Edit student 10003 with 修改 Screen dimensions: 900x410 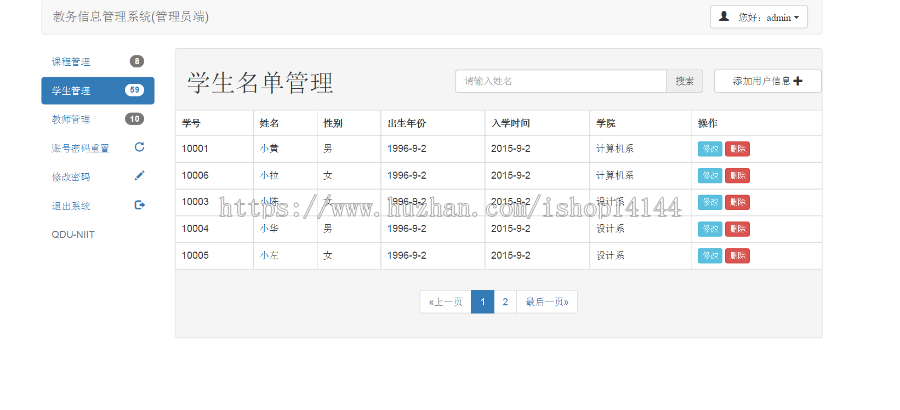tap(710, 202)
